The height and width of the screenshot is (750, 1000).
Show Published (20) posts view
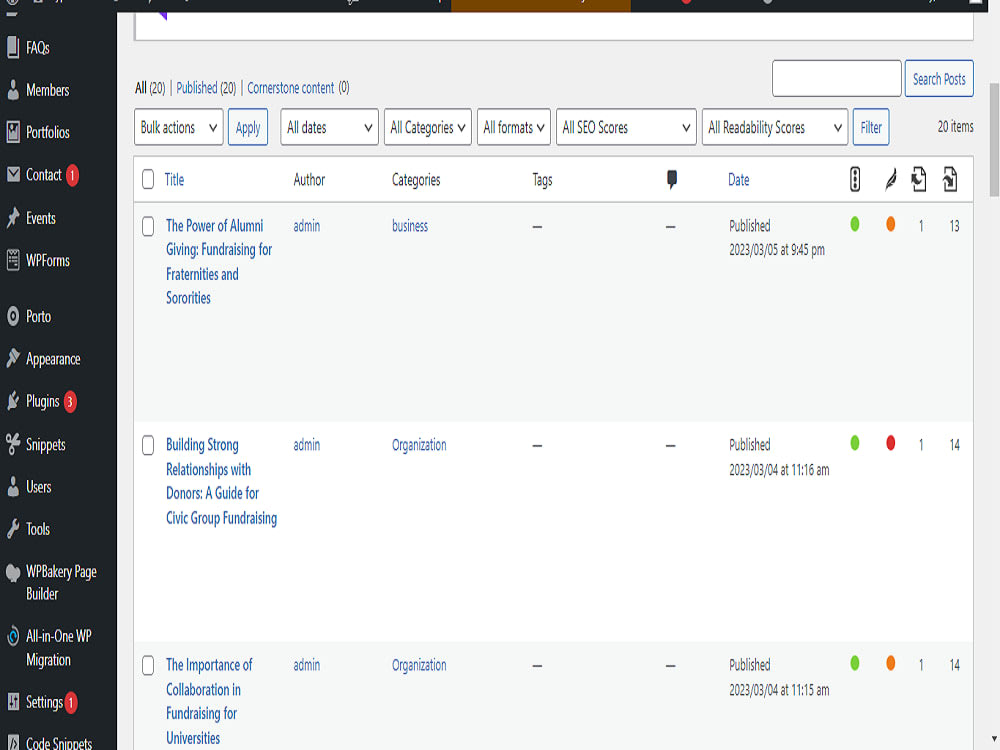coord(206,88)
